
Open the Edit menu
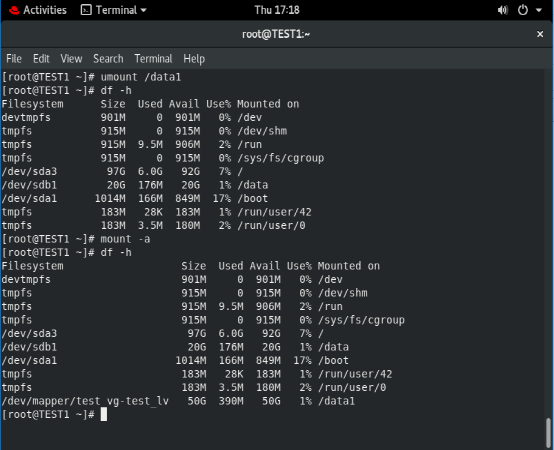[41, 59]
